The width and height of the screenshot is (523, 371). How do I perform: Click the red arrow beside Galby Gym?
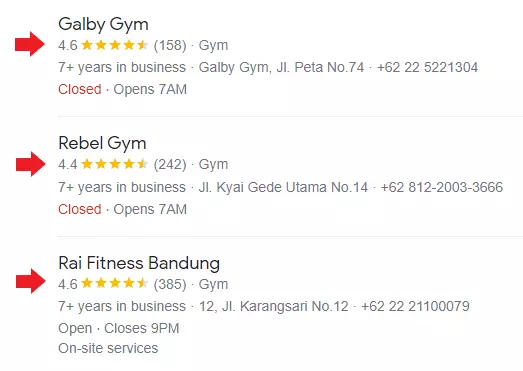pos(30,44)
